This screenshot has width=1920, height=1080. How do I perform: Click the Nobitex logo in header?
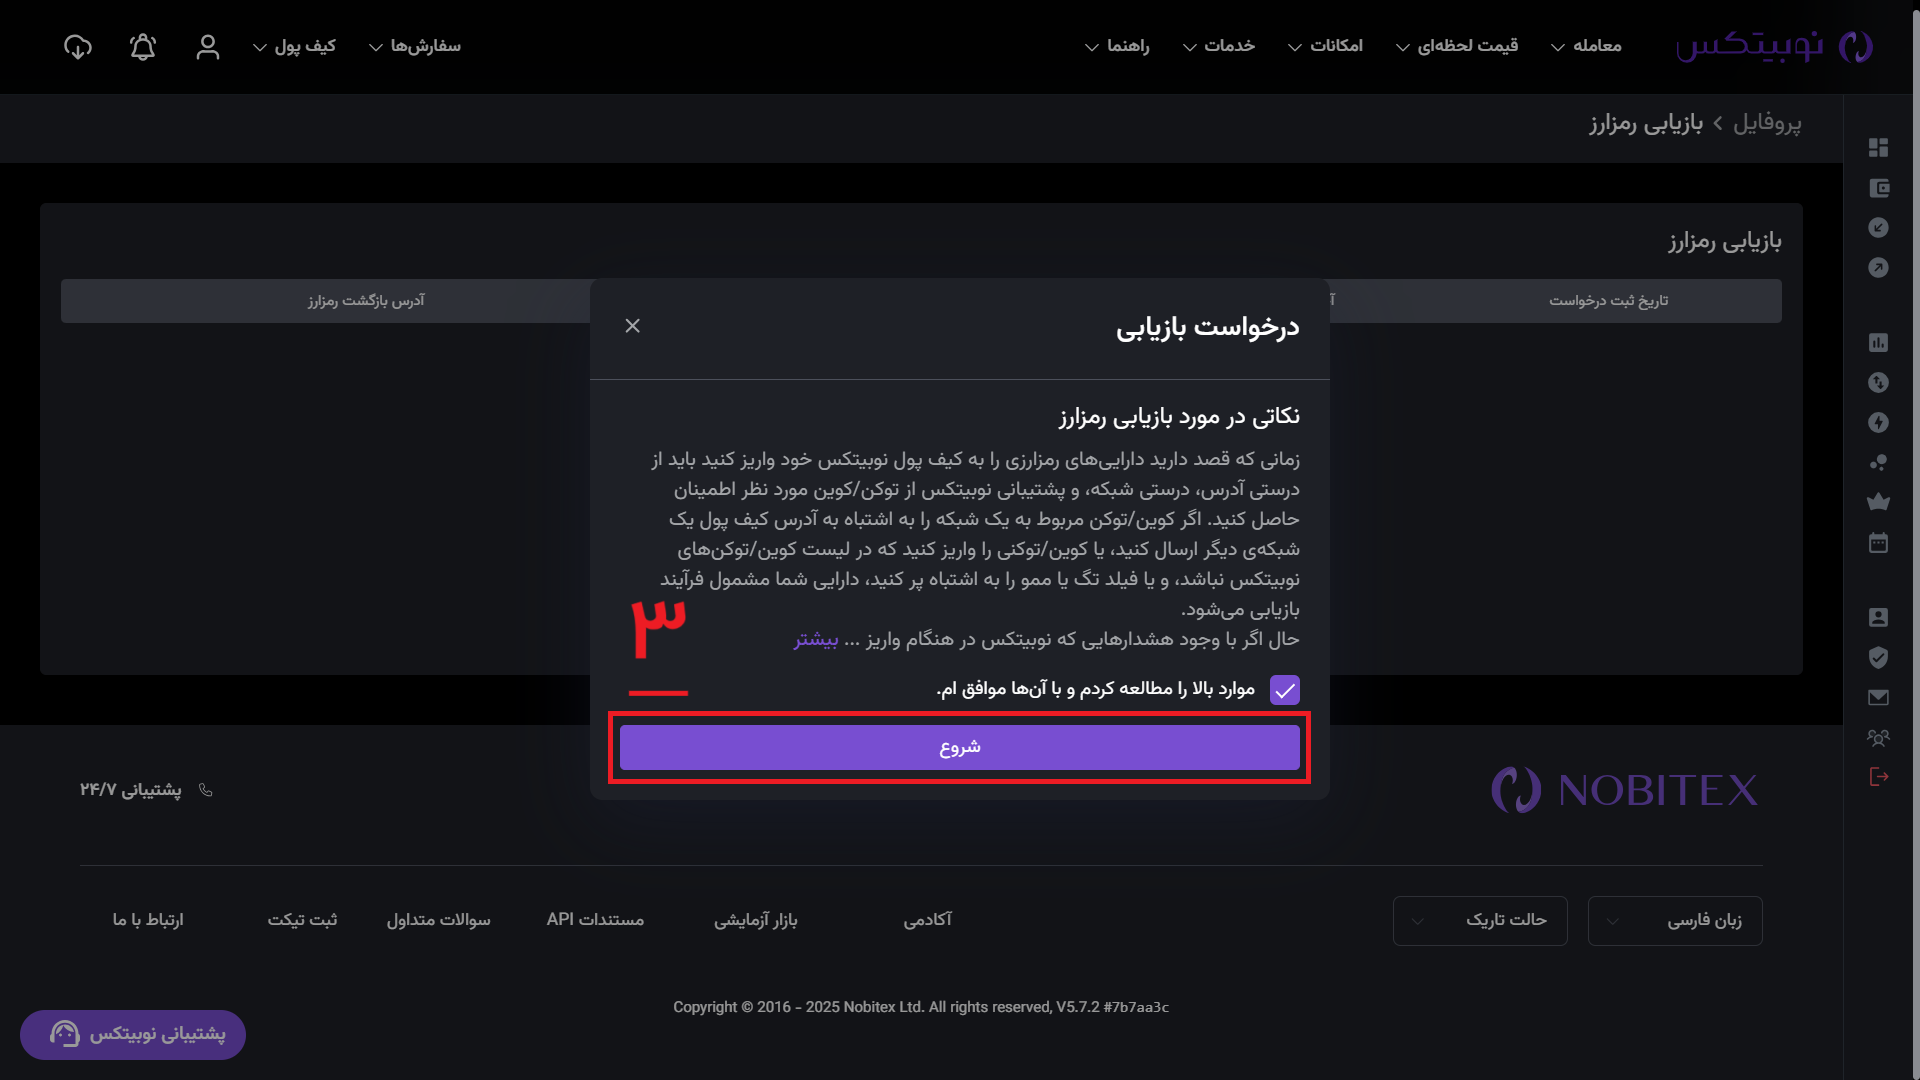1774,46
